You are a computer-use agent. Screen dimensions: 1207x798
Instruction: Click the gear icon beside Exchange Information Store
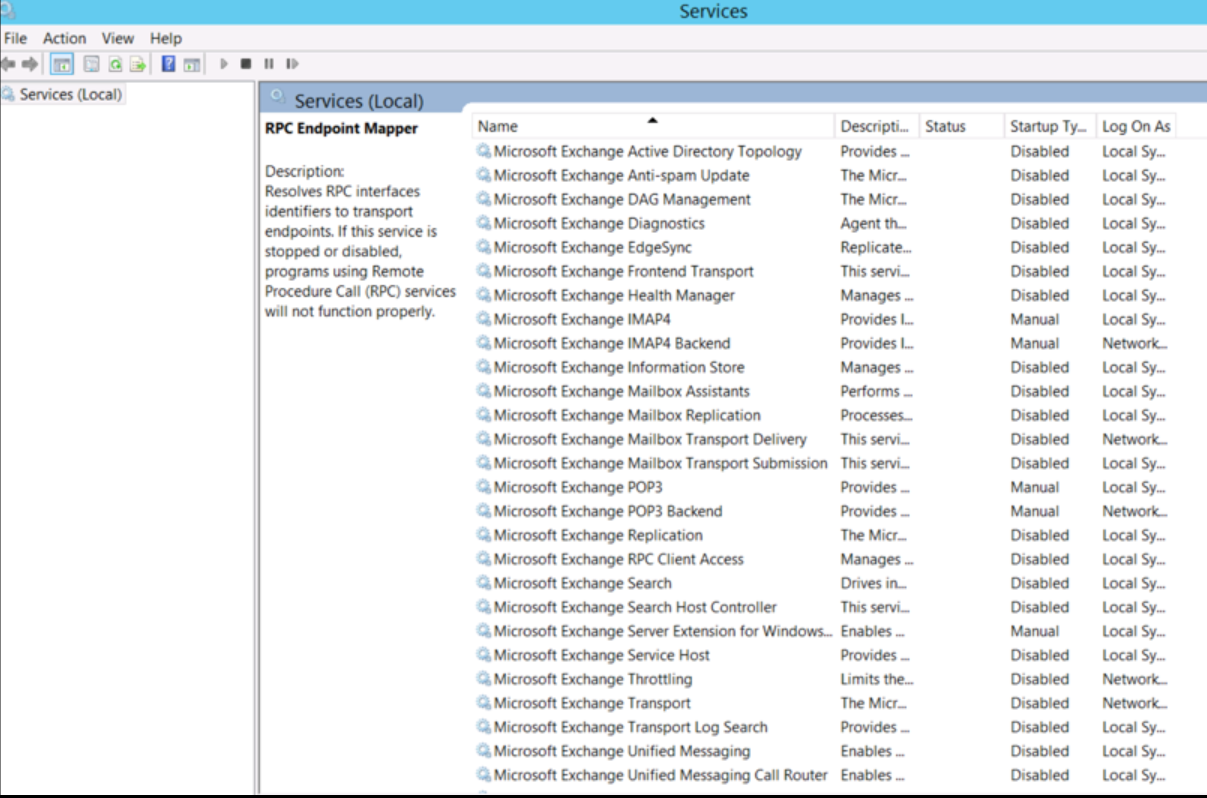pos(484,368)
